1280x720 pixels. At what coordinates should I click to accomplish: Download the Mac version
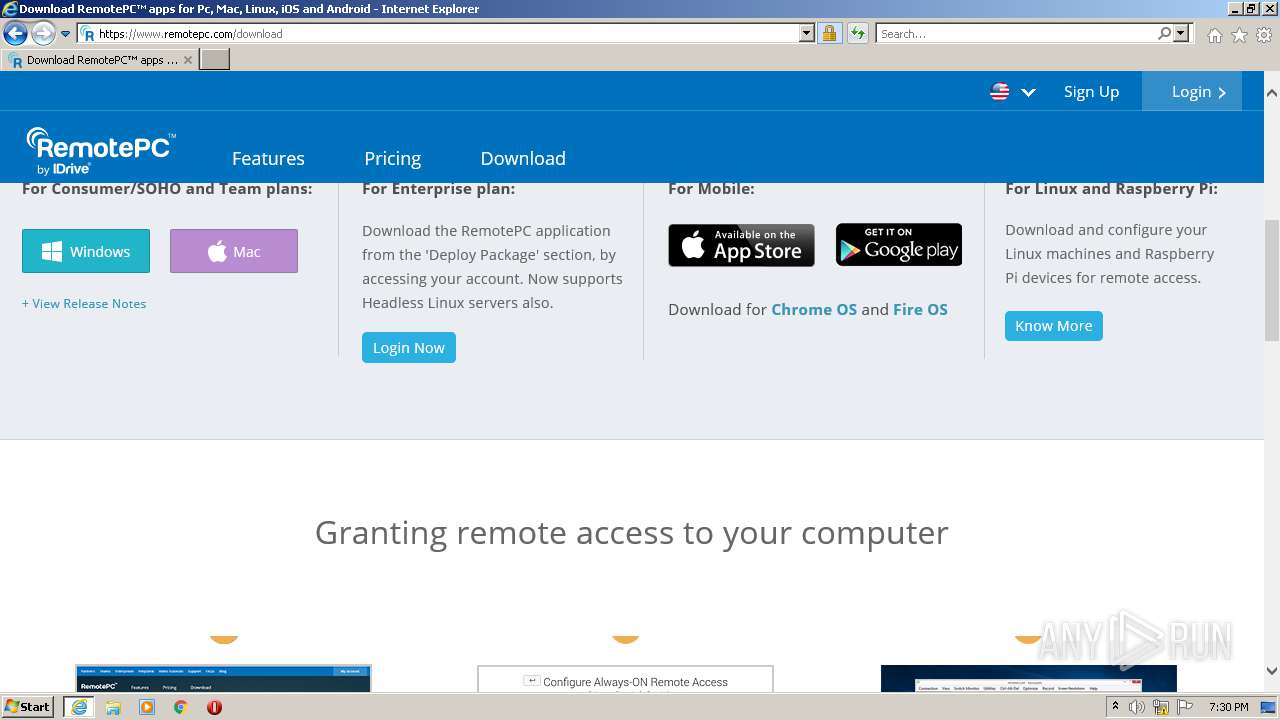(x=234, y=251)
